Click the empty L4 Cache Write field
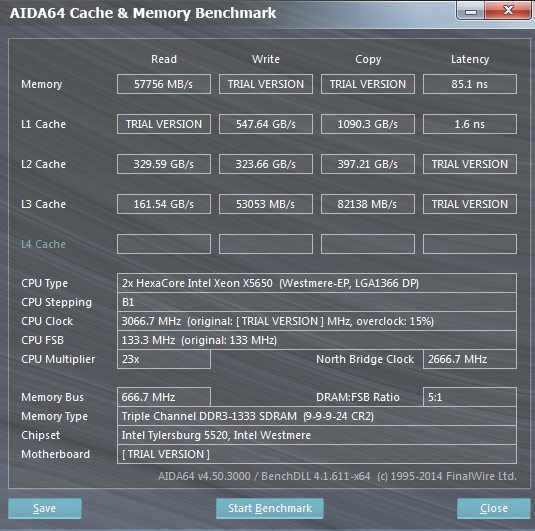 coord(266,244)
